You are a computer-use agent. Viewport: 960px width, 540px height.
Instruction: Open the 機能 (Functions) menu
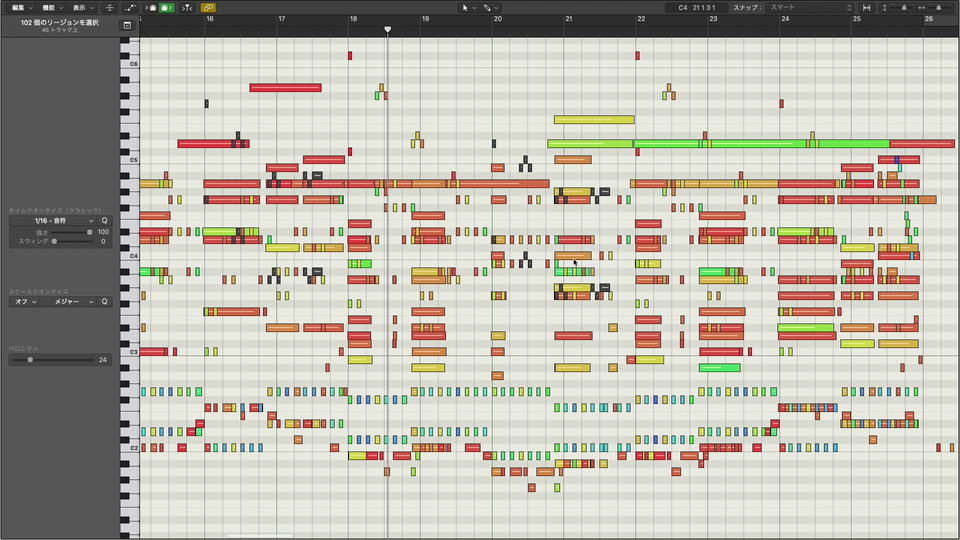click(x=52, y=8)
